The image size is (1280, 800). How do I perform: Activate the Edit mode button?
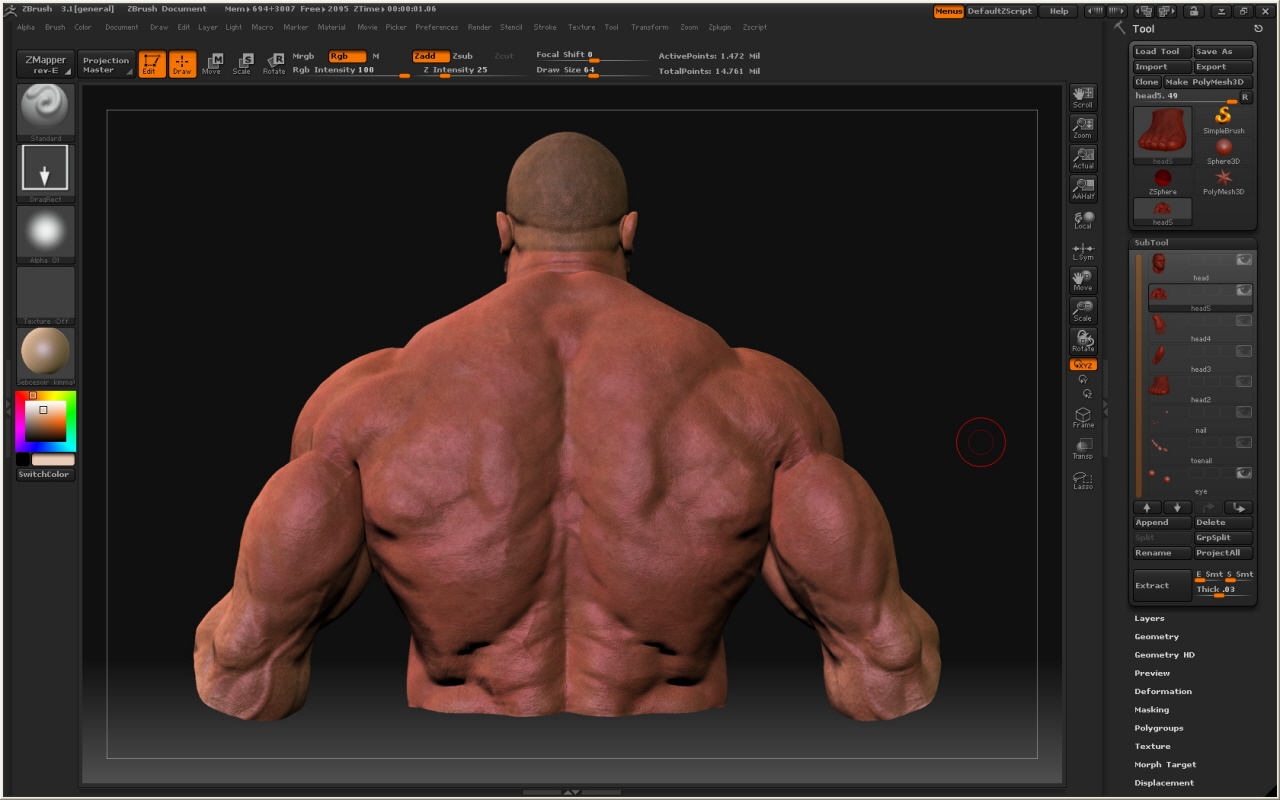point(152,64)
